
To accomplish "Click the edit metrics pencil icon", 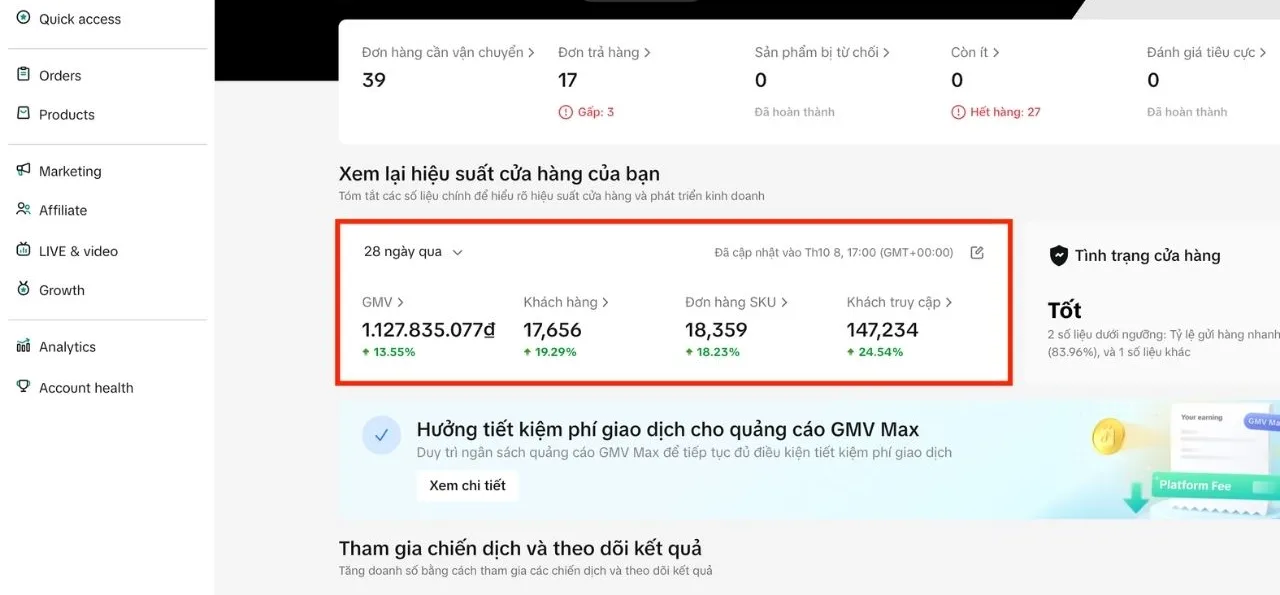I will click(977, 252).
